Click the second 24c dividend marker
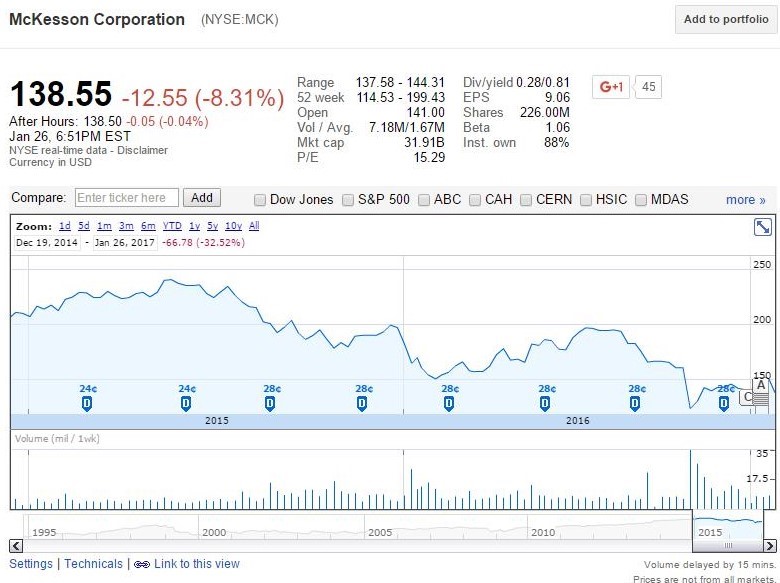The width and height of the screenshot is (780, 583). (186, 403)
